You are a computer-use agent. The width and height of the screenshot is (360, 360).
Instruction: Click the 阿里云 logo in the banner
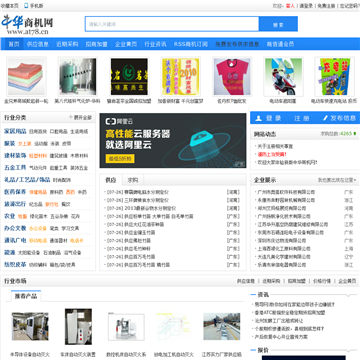tap(119, 121)
